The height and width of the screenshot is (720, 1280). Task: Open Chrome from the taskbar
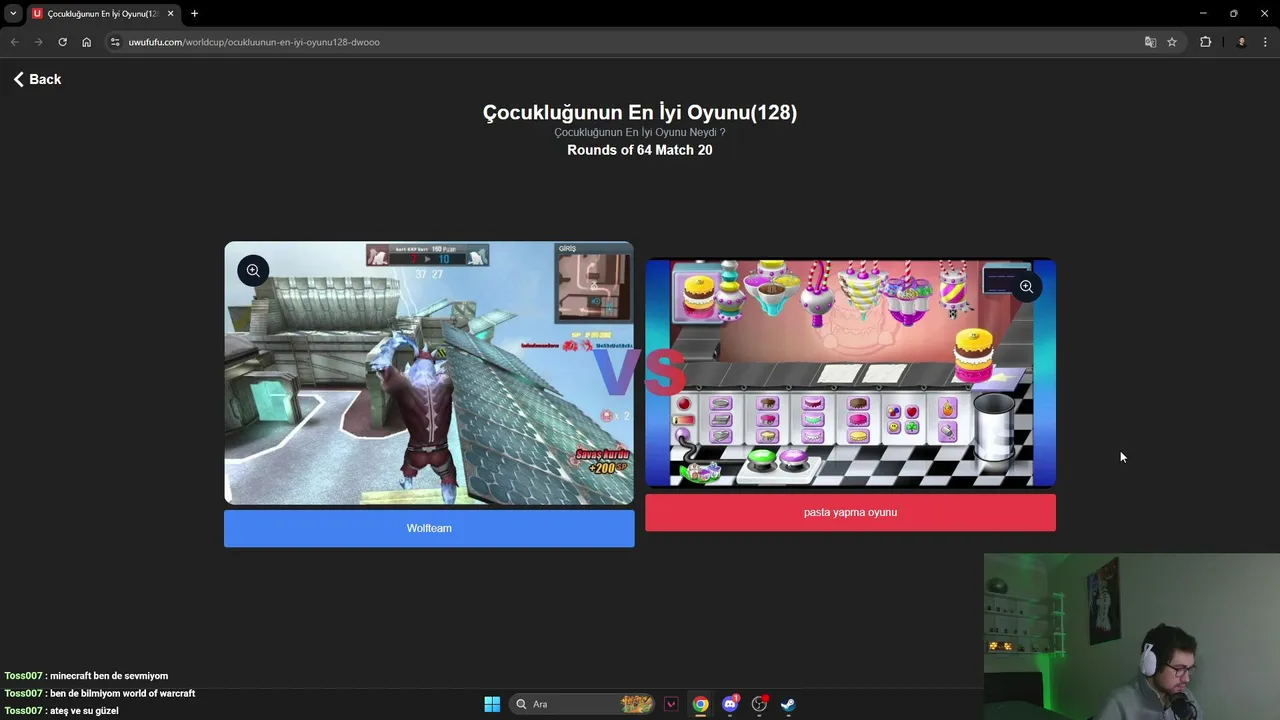700,704
